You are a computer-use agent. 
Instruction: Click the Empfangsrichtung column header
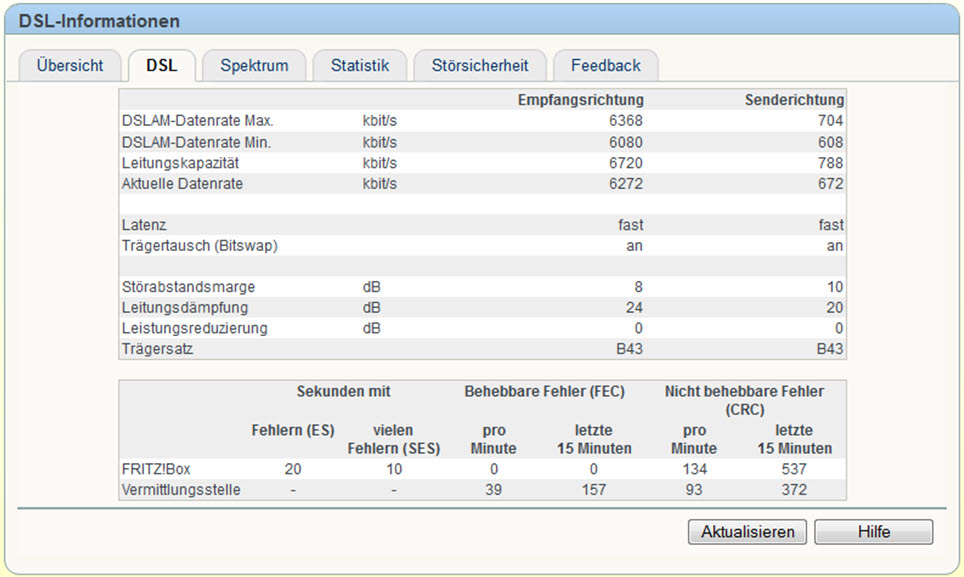coord(580,100)
